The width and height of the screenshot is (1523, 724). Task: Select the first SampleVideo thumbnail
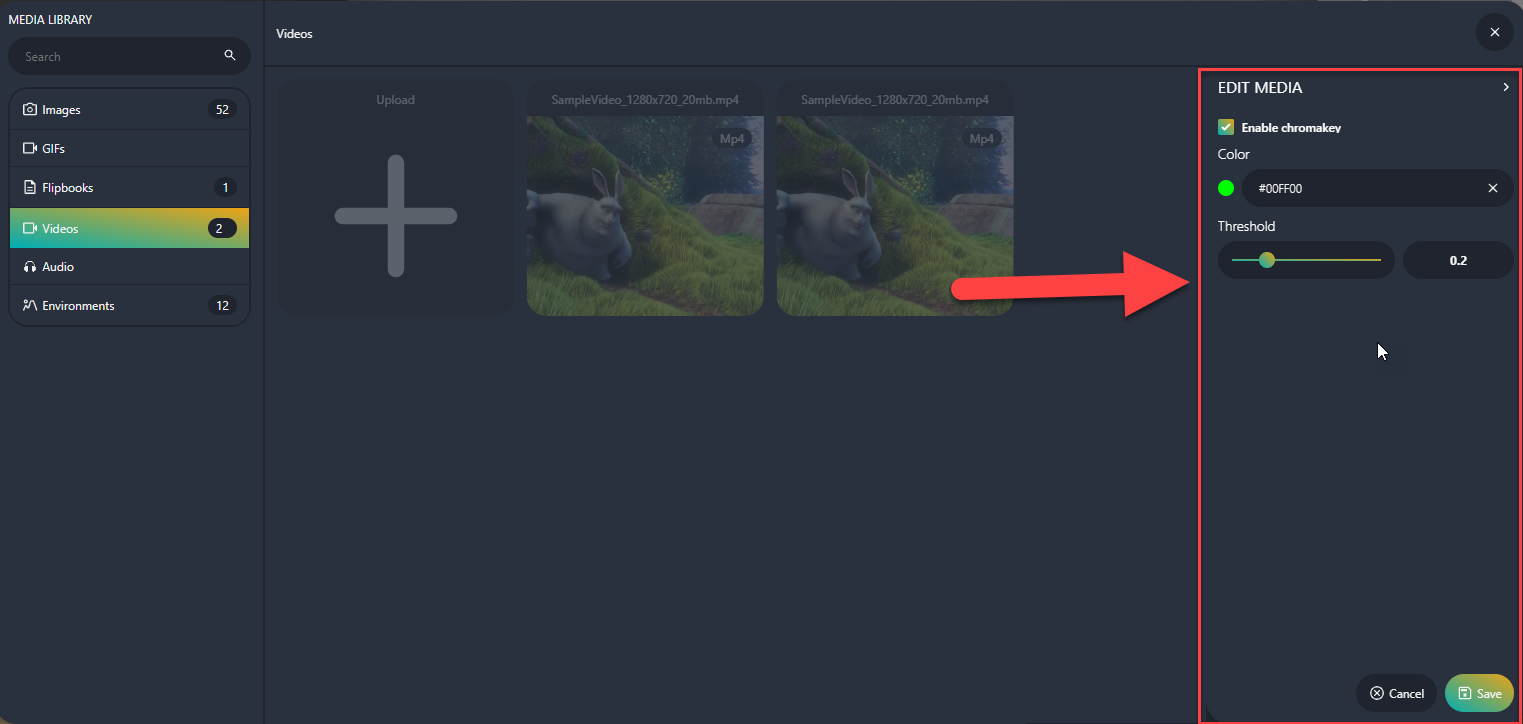[x=645, y=198]
